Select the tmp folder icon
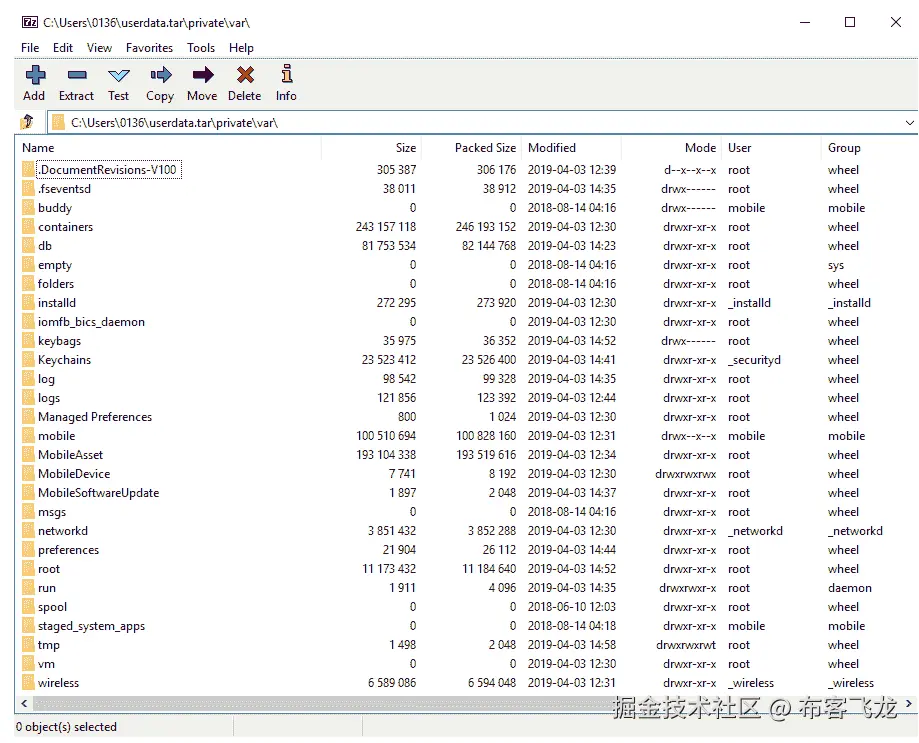 [28, 645]
